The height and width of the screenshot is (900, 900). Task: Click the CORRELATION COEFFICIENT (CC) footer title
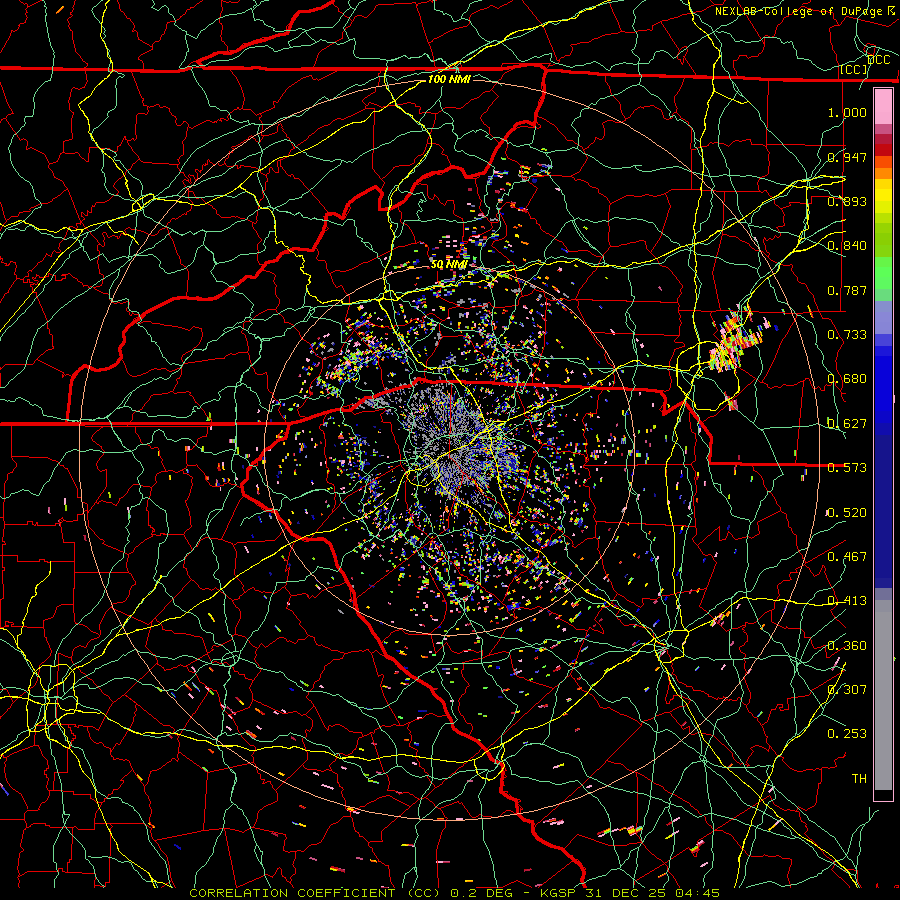tap(314, 893)
